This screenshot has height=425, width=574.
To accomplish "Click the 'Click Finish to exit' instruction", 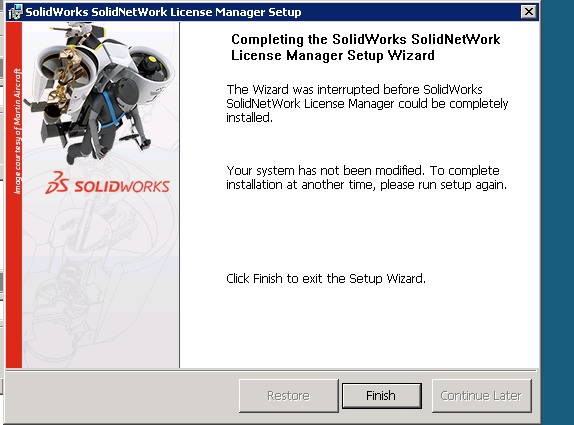I will tap(326, 279).
